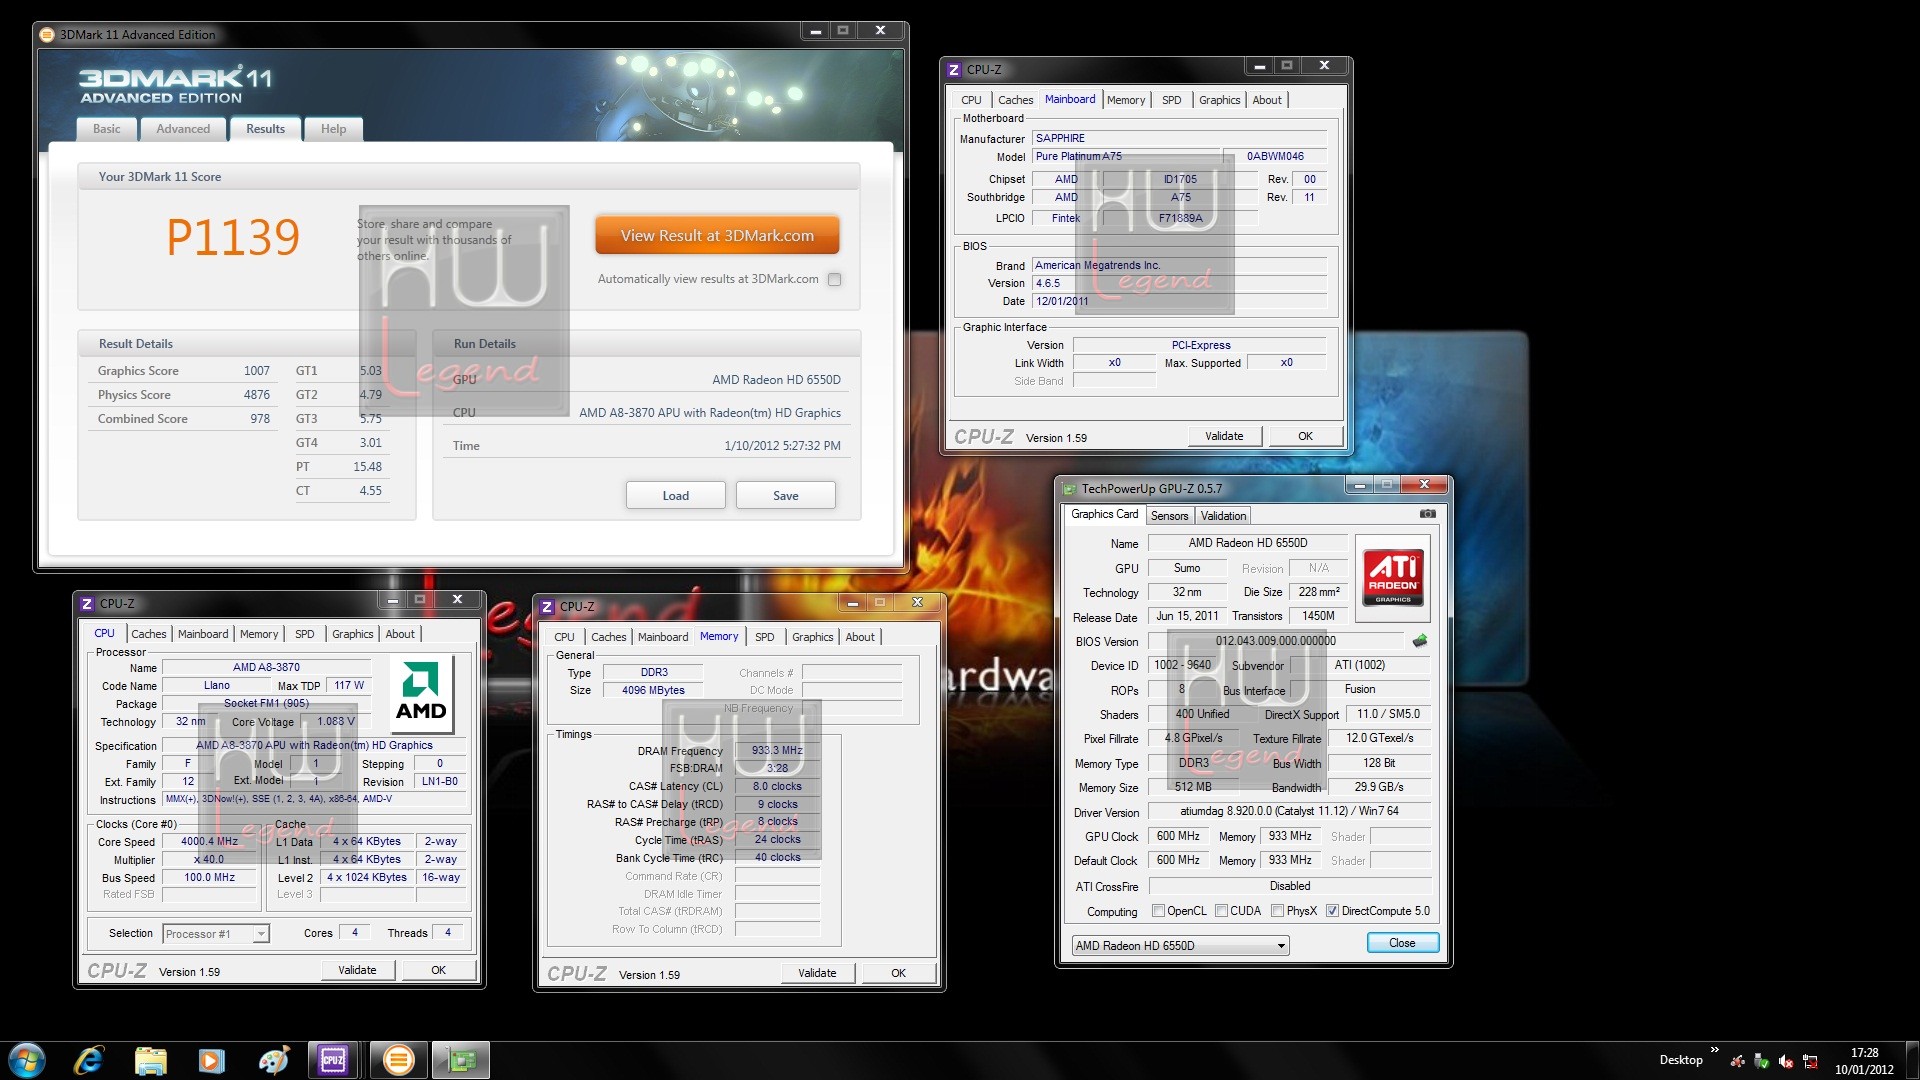Open the Help tab in 3DMark 11
This screenshot has width=1920, height=1080.
click(x=333, y=129)
